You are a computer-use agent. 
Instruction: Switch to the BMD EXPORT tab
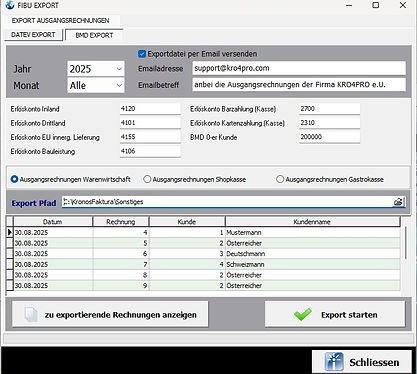[x=94, y=35]
